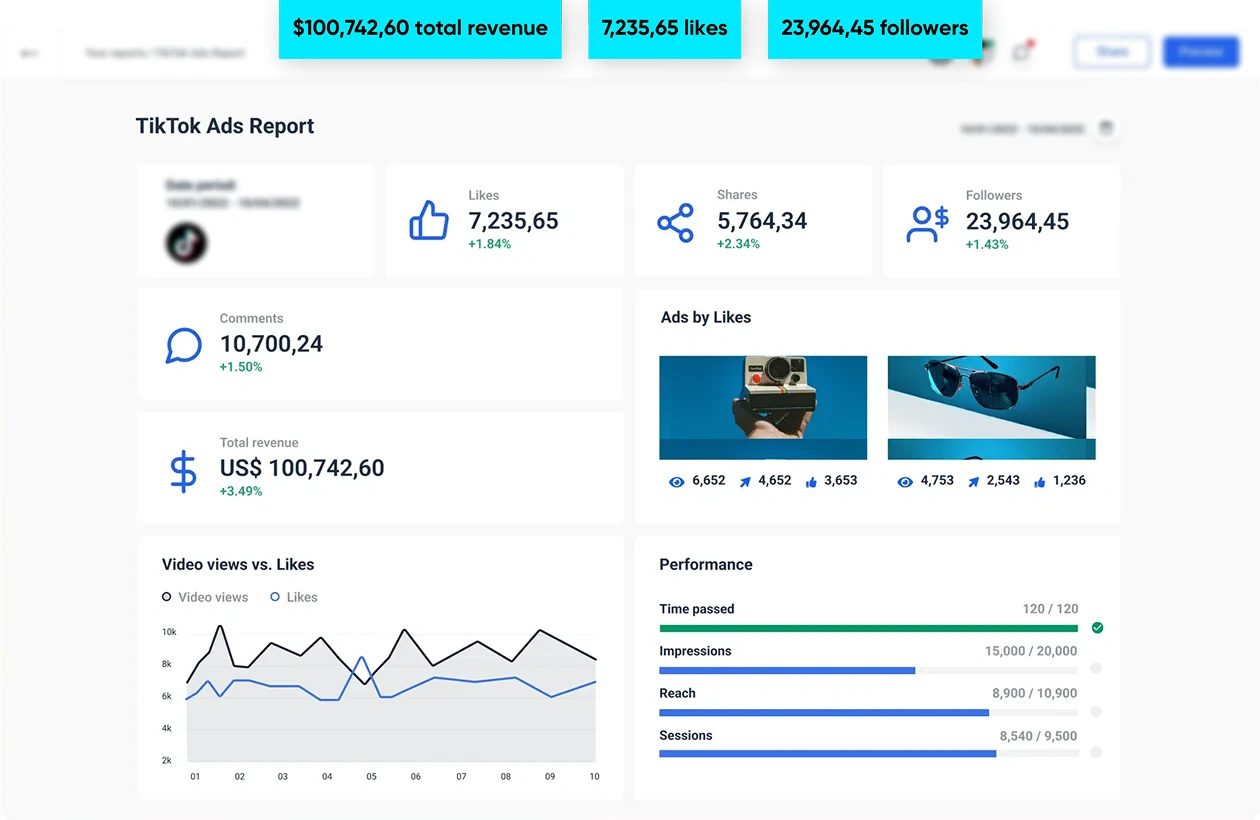This screenshot has width=1260, height=820.
Task: Toggle the Likes series in chart legend
Action: pyautogui.click(x=293, y=597)
